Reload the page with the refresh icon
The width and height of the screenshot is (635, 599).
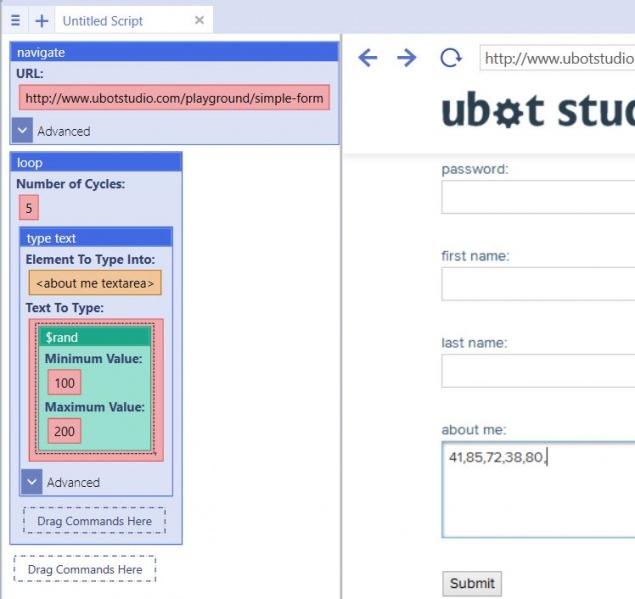pos(451,58)
